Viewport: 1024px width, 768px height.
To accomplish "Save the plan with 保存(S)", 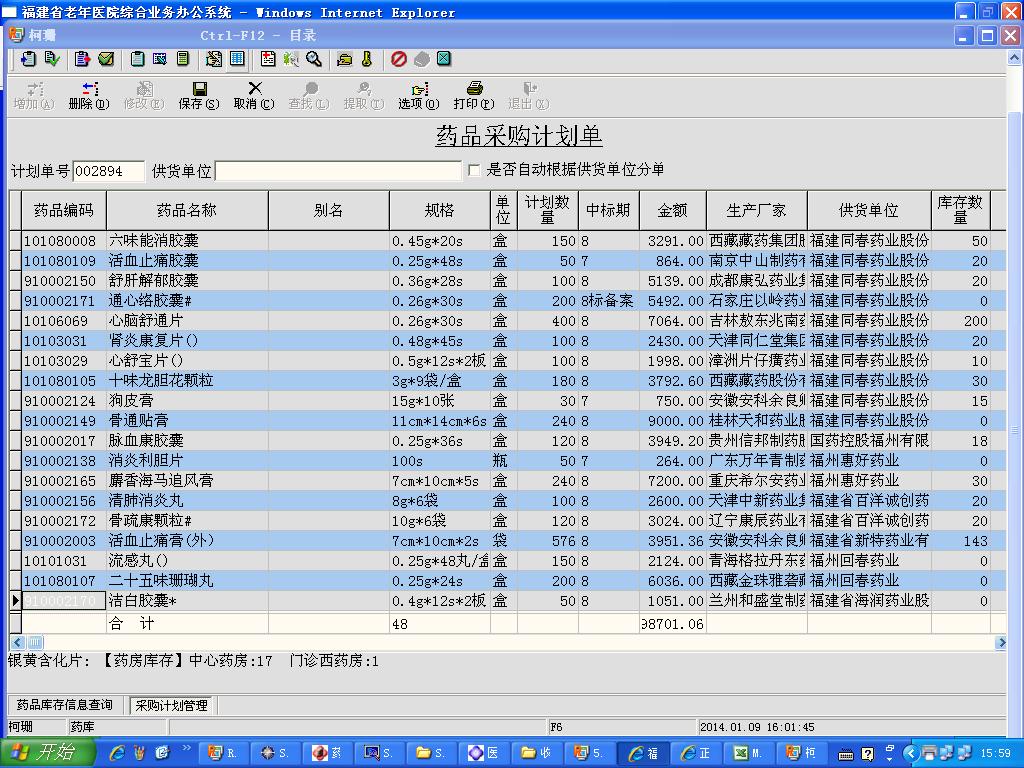I will pos(199,96).
